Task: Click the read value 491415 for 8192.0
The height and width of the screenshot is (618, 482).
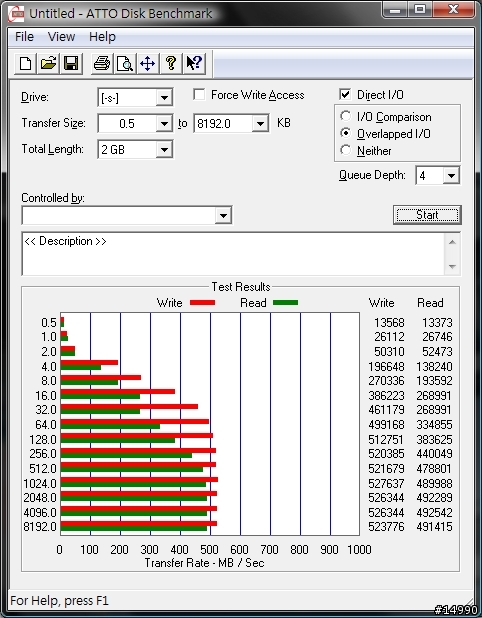Action: click(434, 527)
